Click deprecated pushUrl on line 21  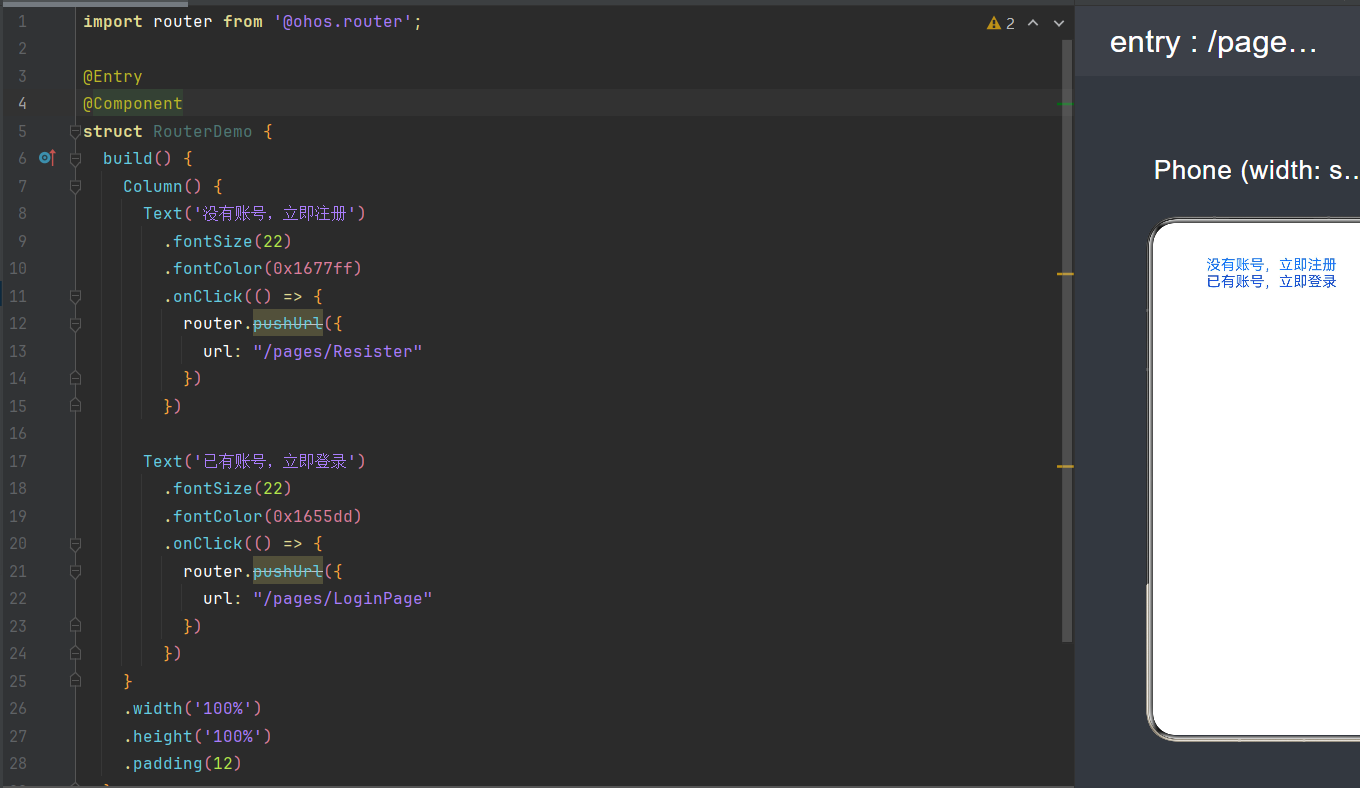[x=288, y=571]
